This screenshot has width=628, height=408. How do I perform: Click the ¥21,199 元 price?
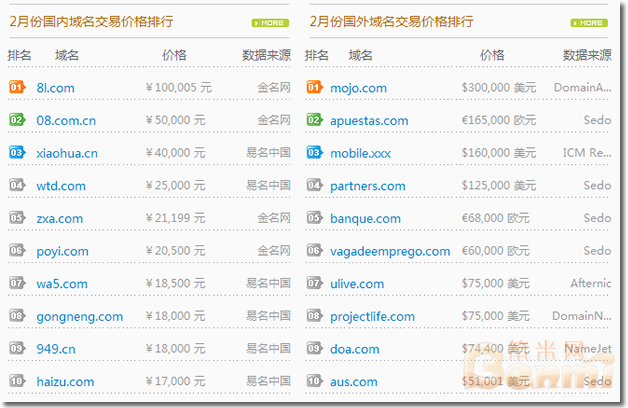click(175, 218)
